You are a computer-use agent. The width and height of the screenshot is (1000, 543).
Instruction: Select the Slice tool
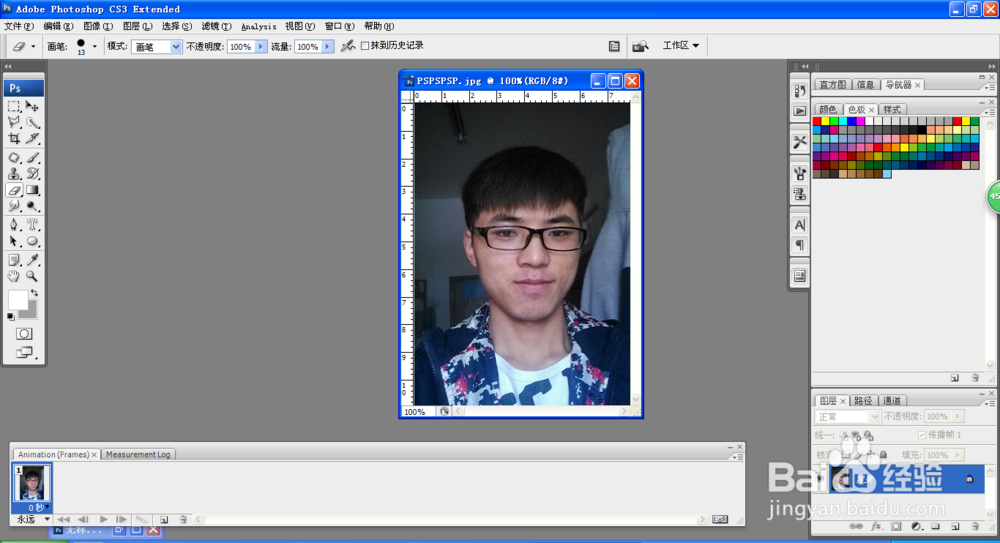coord(33,138)
